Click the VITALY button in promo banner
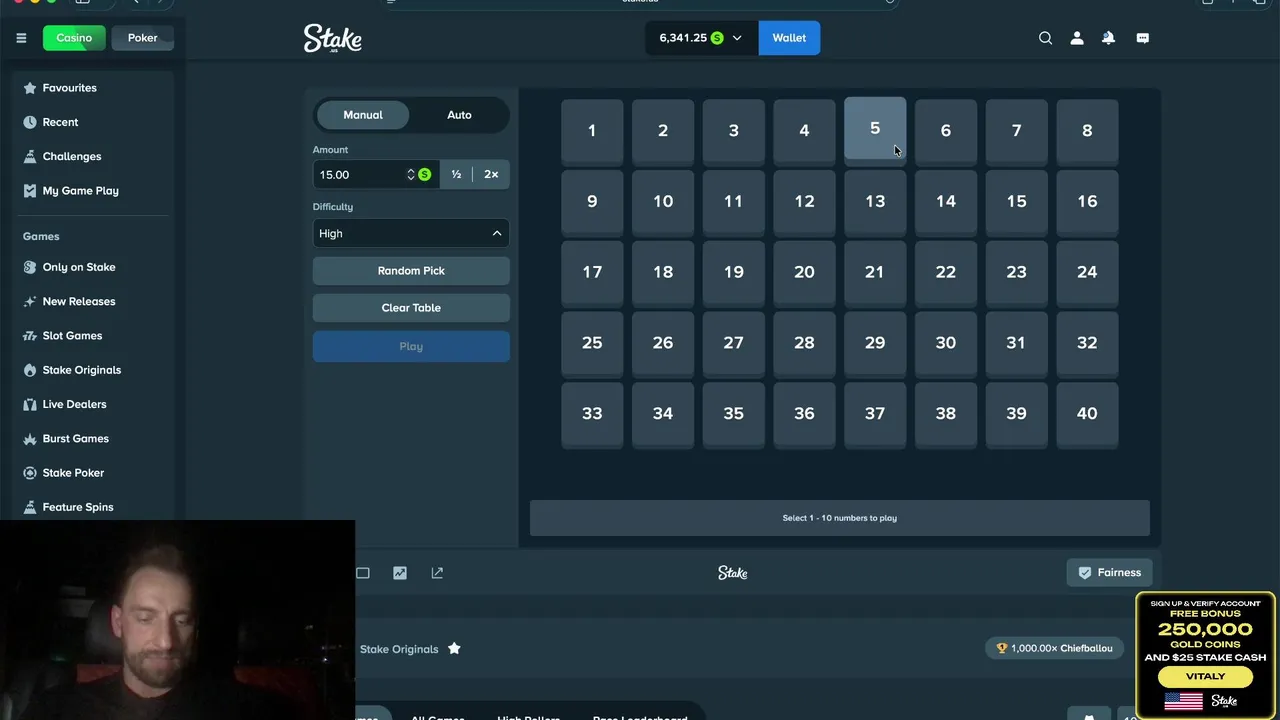The width and height of the screenshot is (1280, 720). pos(1205,677)
